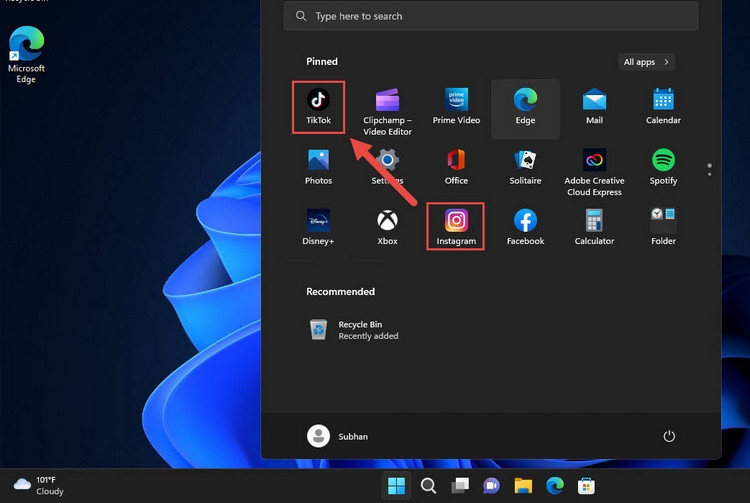Viewport: 750px width, 503px height.
Task: Open taskbar Search magnifier
Action: tap(428, 486)
